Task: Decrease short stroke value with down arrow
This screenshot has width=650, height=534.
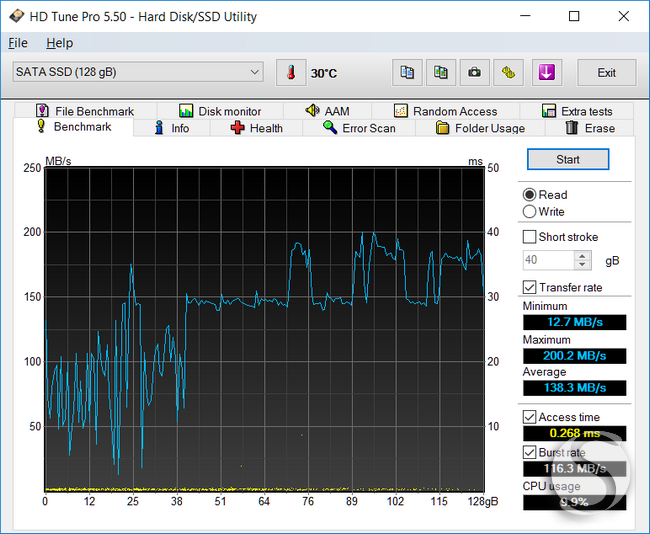Action: click(x=582, y=265)
